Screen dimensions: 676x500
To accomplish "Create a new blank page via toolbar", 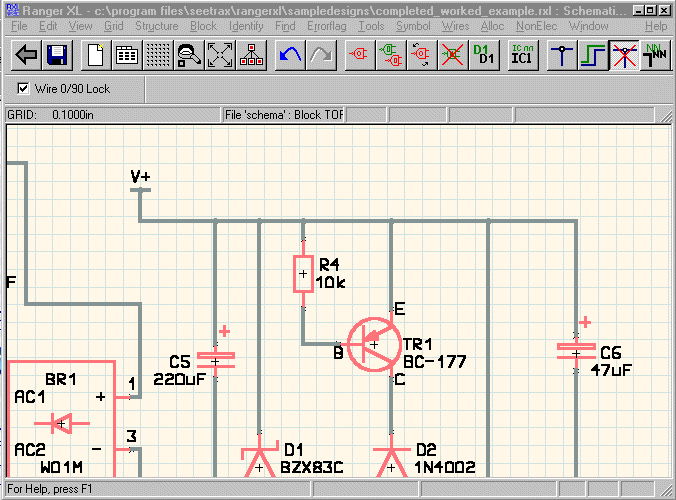I will click(x=96, y=55).
